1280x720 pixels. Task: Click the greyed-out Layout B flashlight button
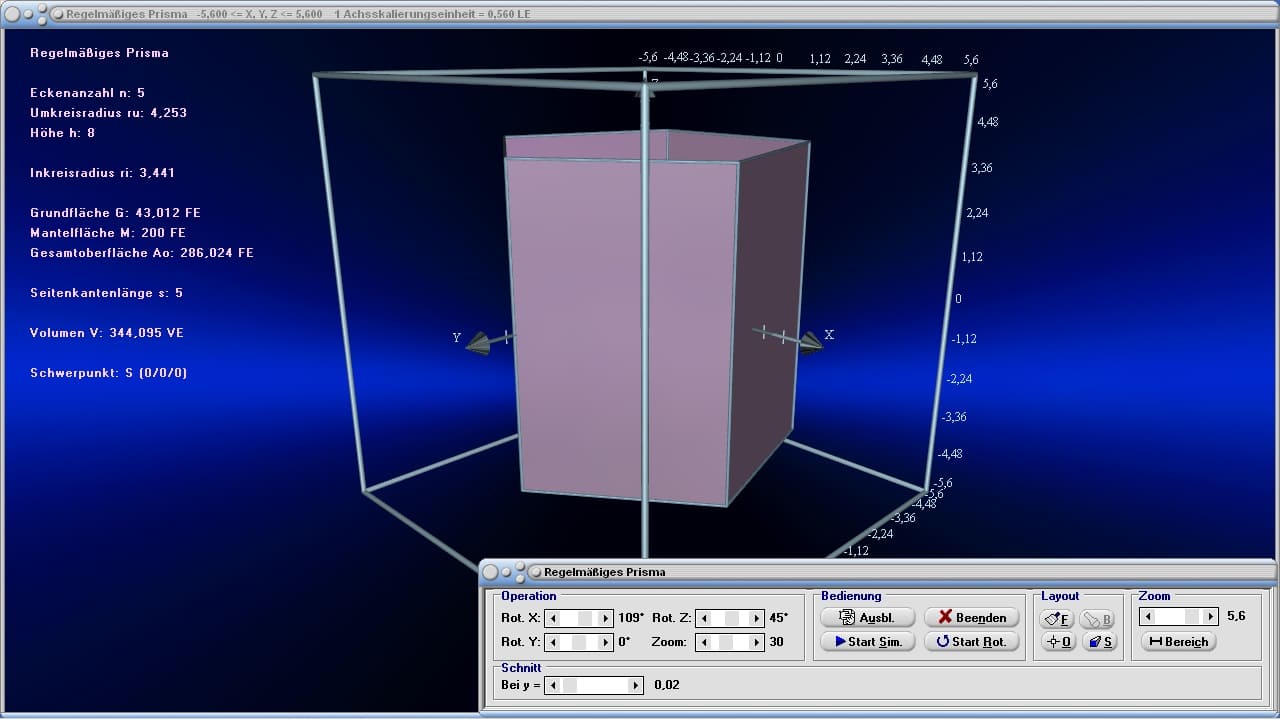1098,619
